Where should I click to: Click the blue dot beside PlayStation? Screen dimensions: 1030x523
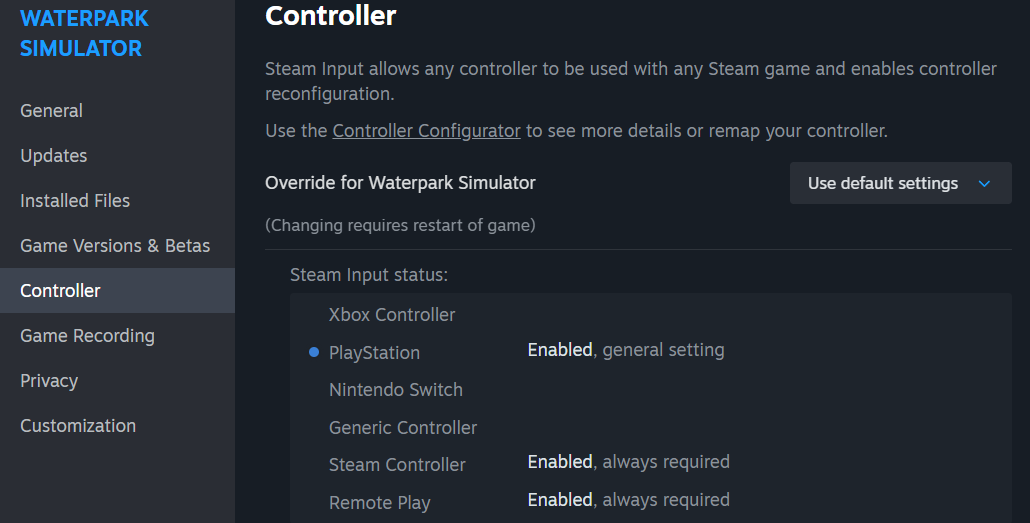(x=314, y=352)
